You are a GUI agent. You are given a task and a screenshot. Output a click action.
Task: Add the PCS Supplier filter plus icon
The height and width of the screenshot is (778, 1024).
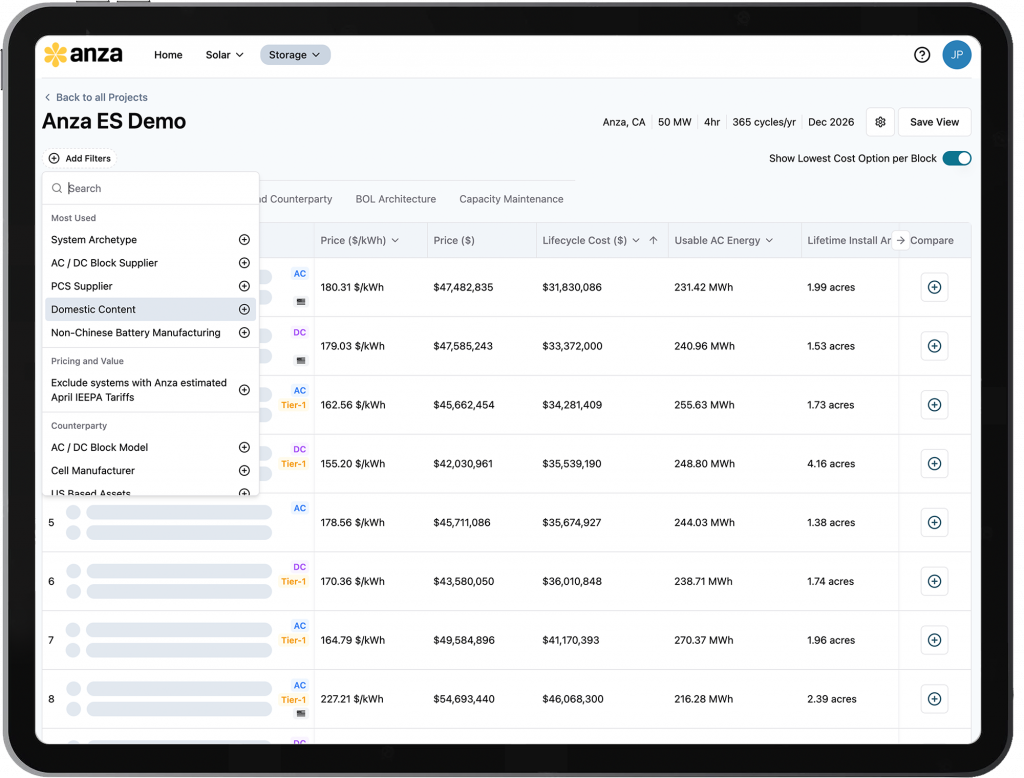coord(244,286)
